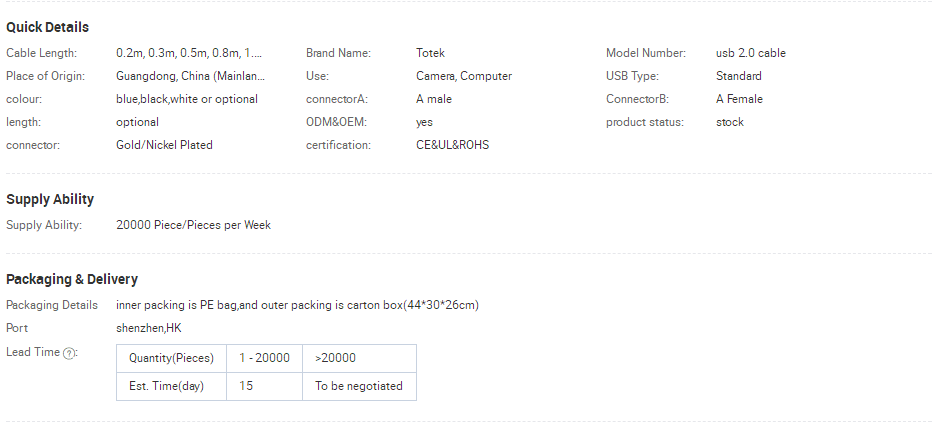Click the Gold/Nickel Plated connector value
The image size is (939, 422).
164,145
